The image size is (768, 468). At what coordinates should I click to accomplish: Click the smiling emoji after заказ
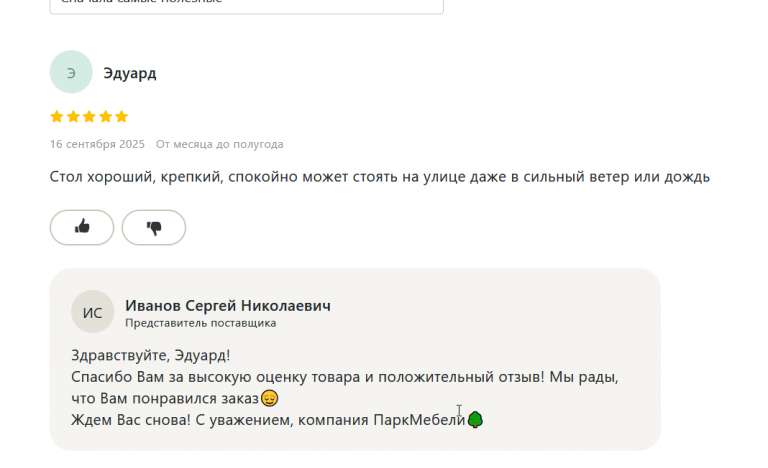pyautogui.click(x=269, y=398)
